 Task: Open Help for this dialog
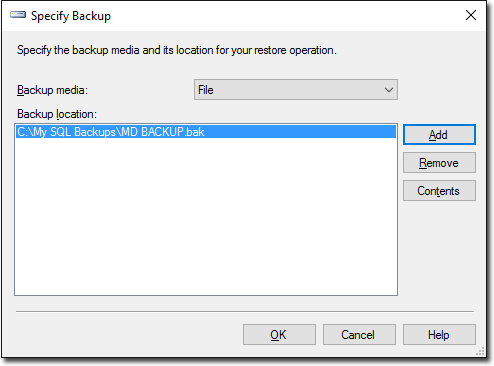tap(439, 334)
